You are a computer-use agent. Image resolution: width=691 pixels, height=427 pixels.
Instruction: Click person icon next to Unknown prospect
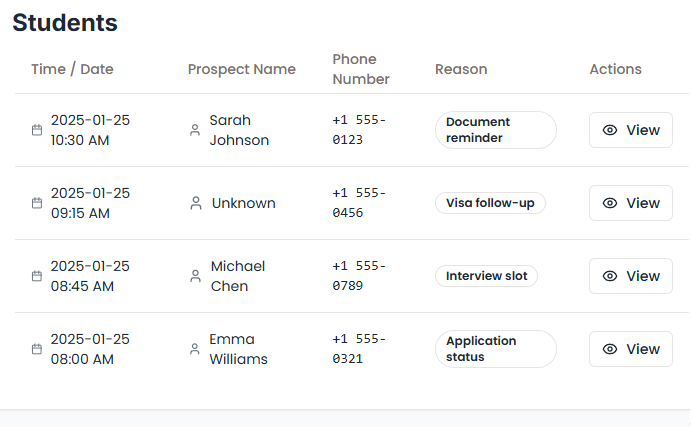pos(196,203)
